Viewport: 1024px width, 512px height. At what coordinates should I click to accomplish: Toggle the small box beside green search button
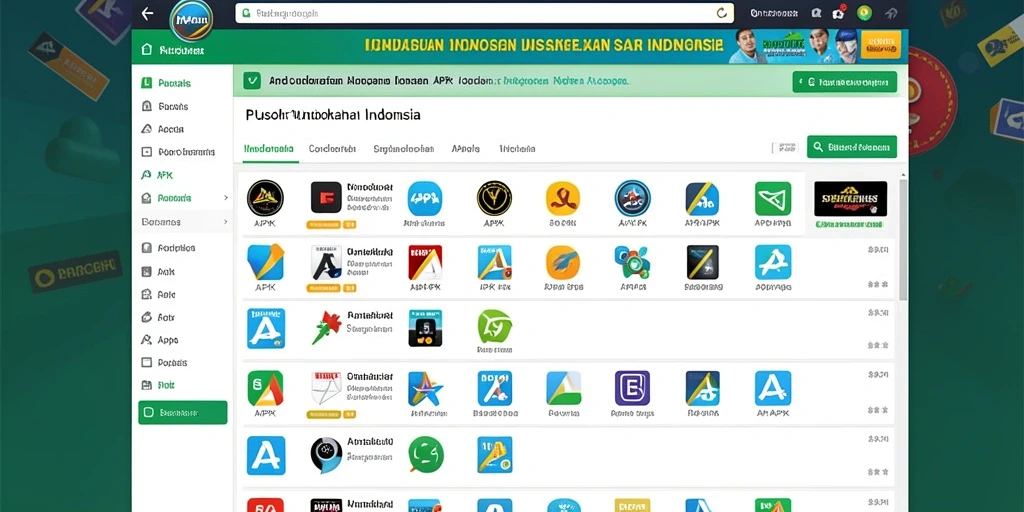pyautogui.click(x=785, y=148)
